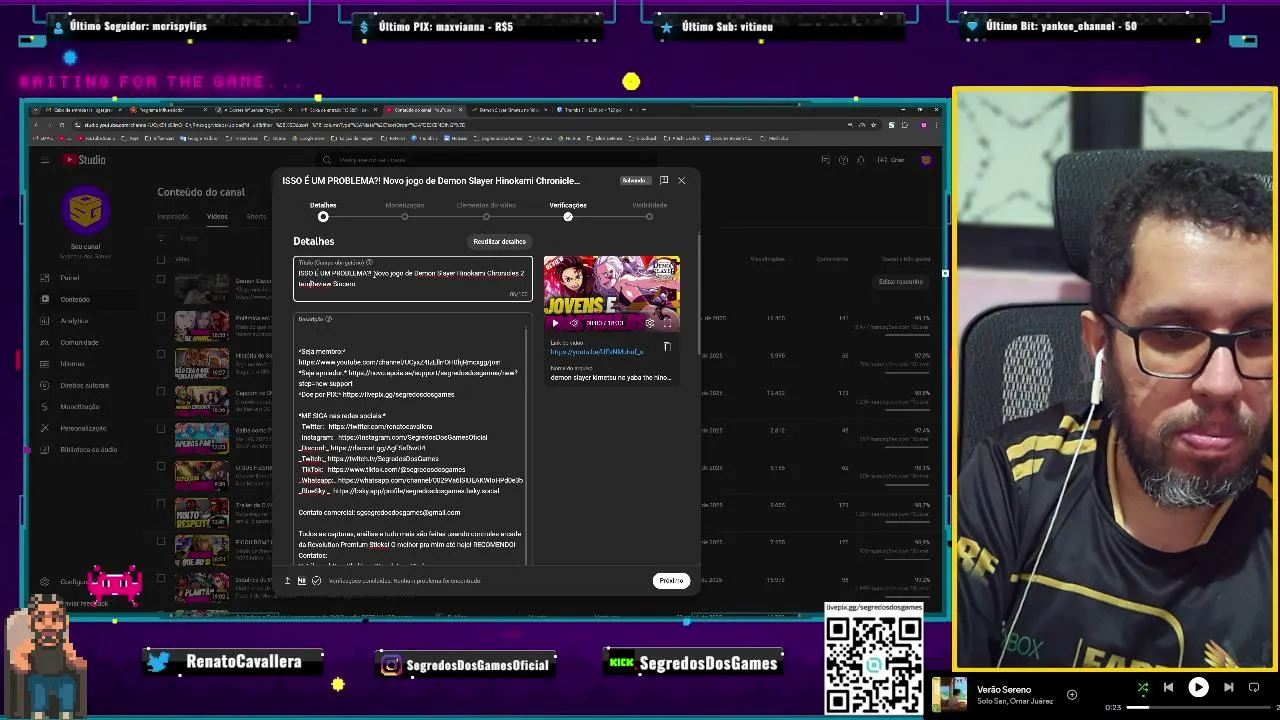Tick the select-all videos checkbox
This screenshot has height=720, width=1280.
161,259
